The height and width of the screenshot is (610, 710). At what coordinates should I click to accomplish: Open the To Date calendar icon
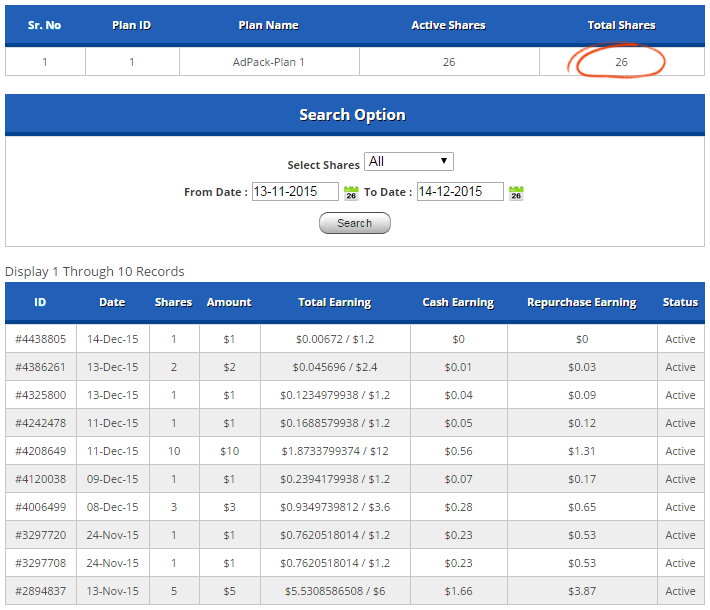pos(516,193)
